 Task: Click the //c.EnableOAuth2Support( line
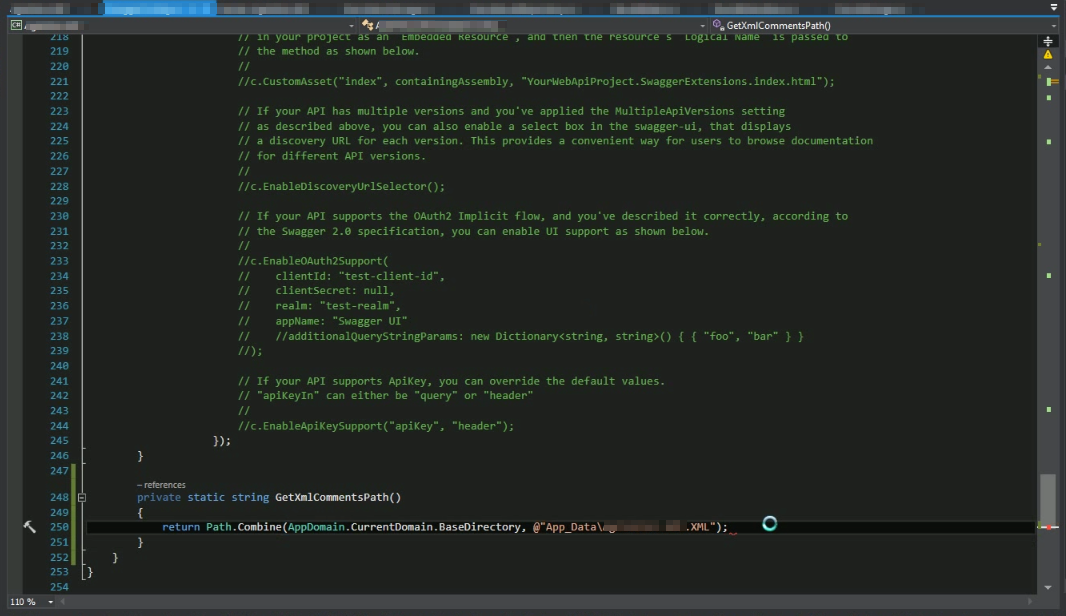[x=313, y=261]
